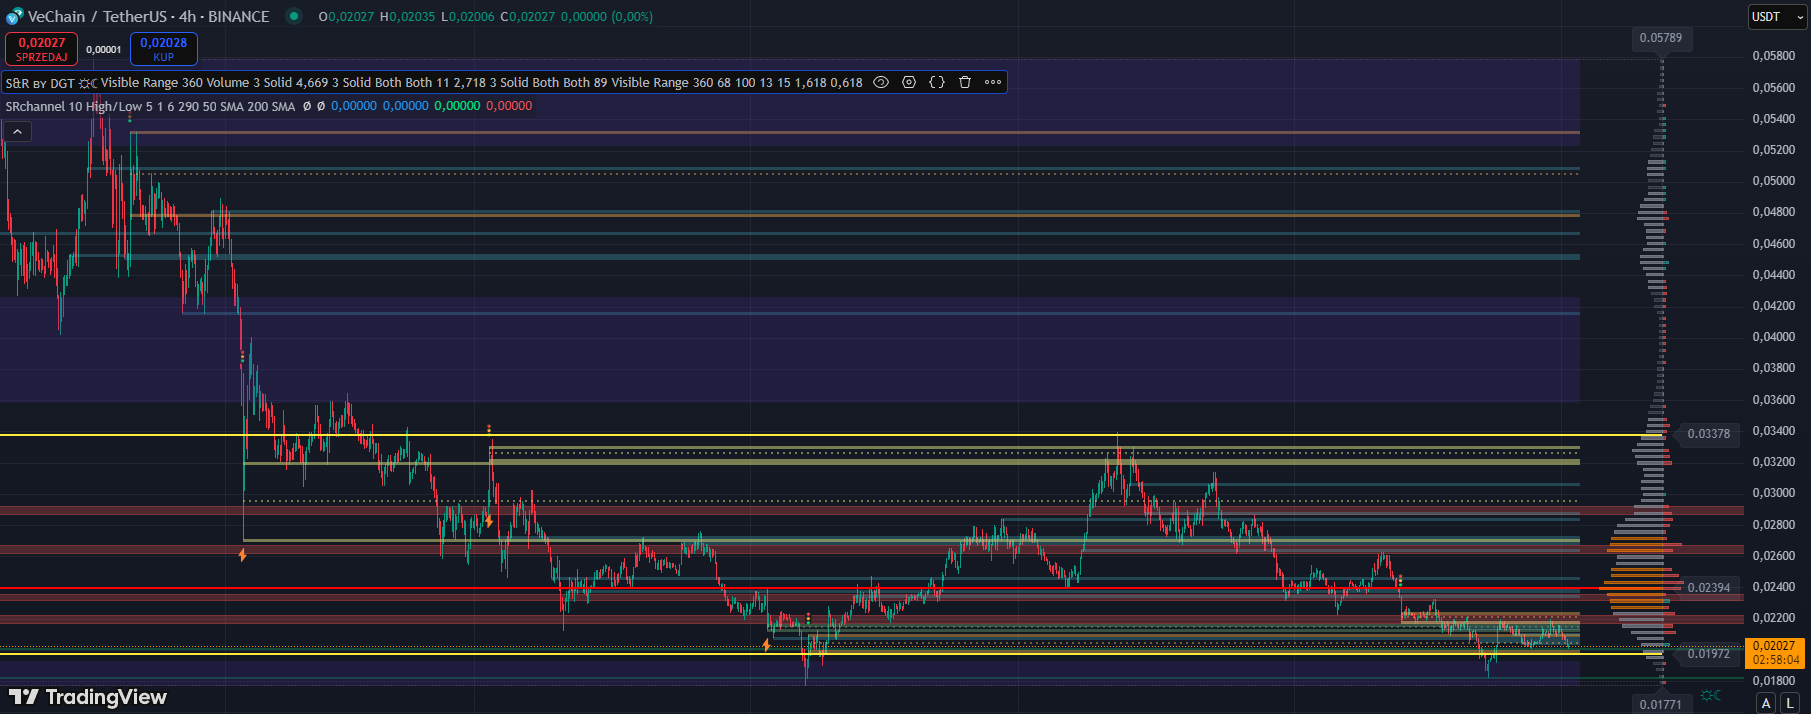Hide the S&R by DGT indicator

tap(881, 83)
